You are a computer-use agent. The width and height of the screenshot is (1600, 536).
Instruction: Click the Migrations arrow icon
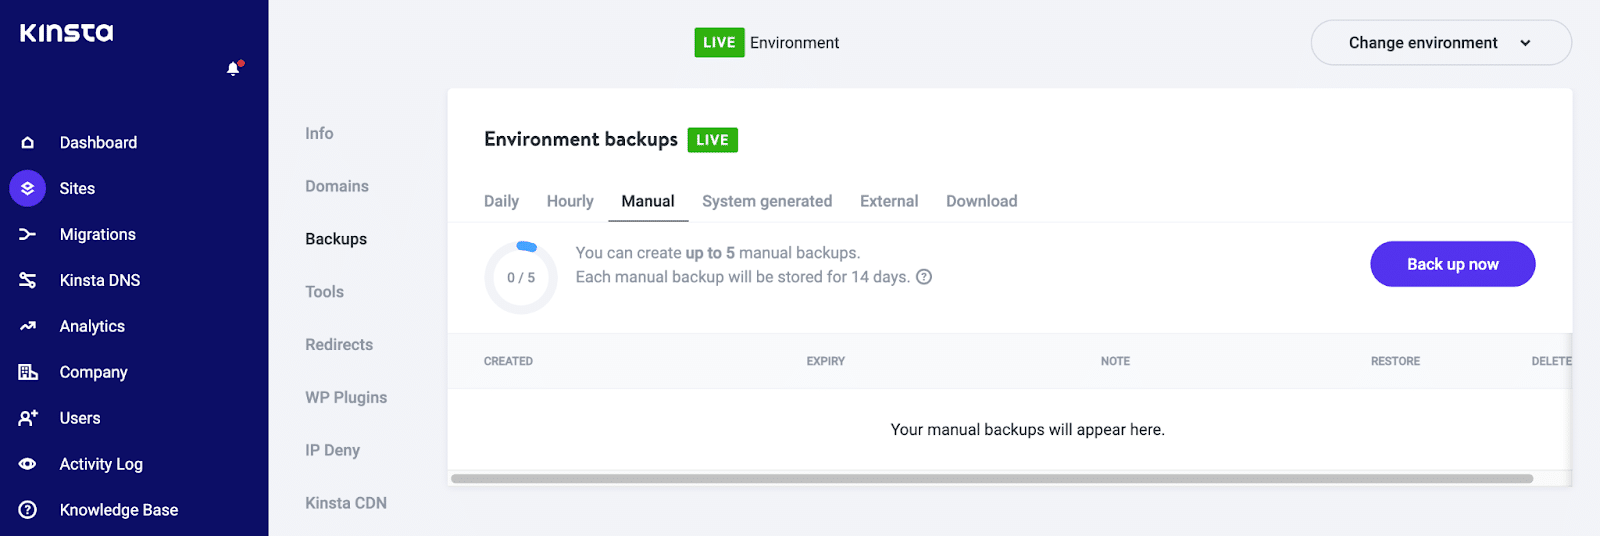point(28,234)
